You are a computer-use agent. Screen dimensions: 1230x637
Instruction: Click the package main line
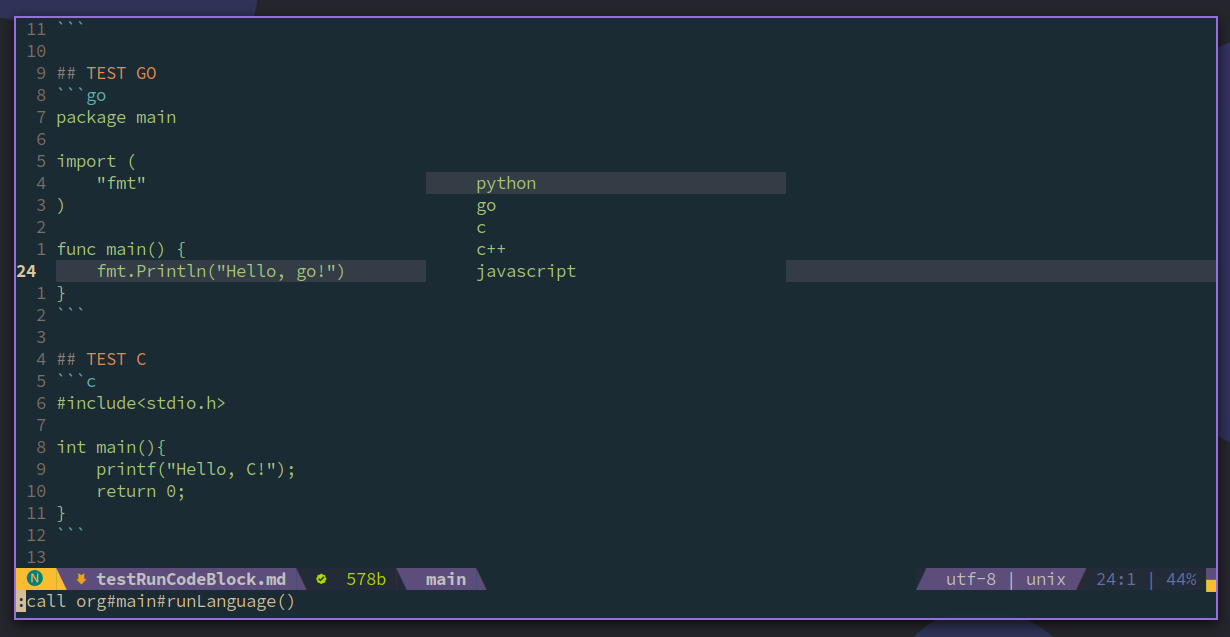coord(116,117)
